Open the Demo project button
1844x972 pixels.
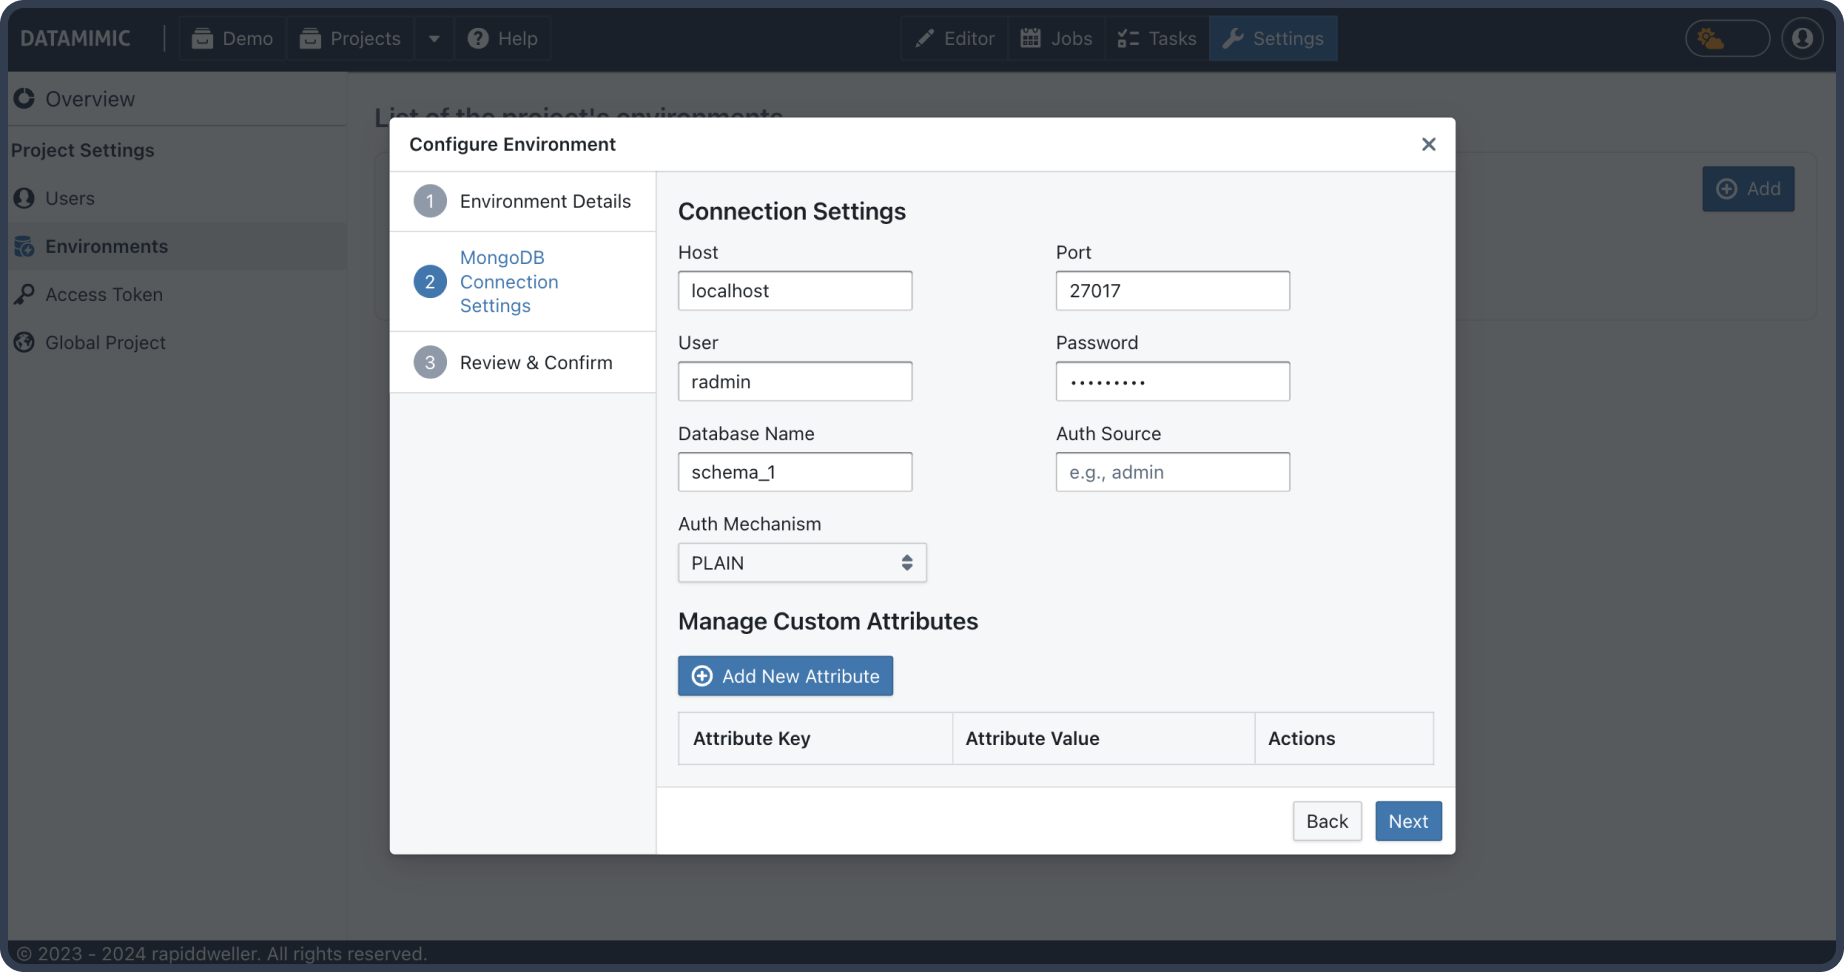click(233, 39)
